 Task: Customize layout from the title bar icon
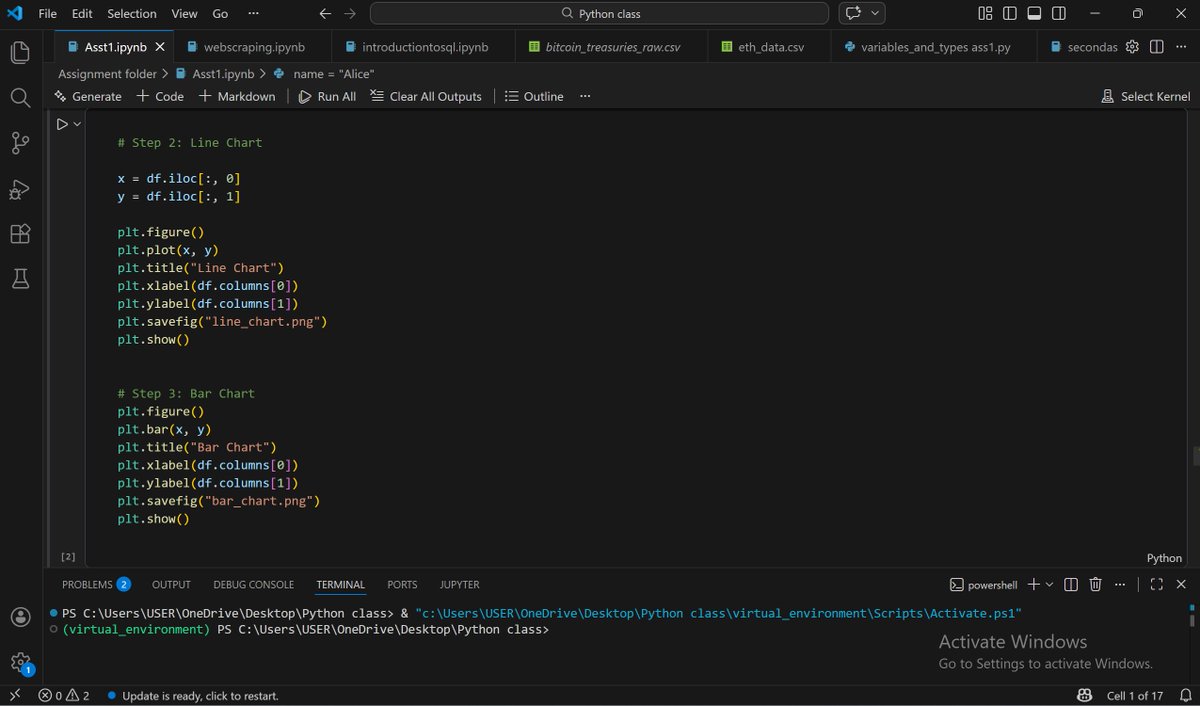tap(985, 14)
